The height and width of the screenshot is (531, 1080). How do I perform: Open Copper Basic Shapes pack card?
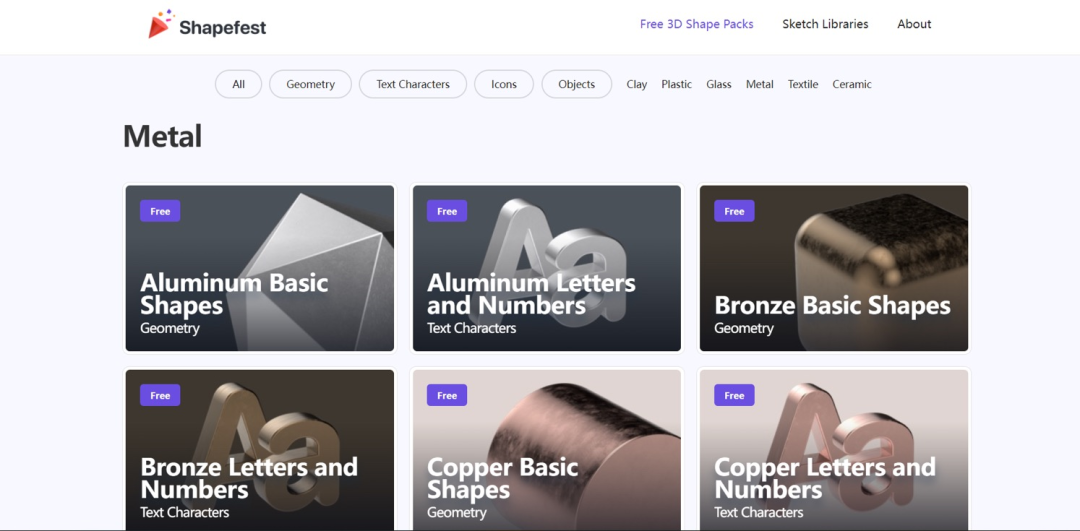547,450
